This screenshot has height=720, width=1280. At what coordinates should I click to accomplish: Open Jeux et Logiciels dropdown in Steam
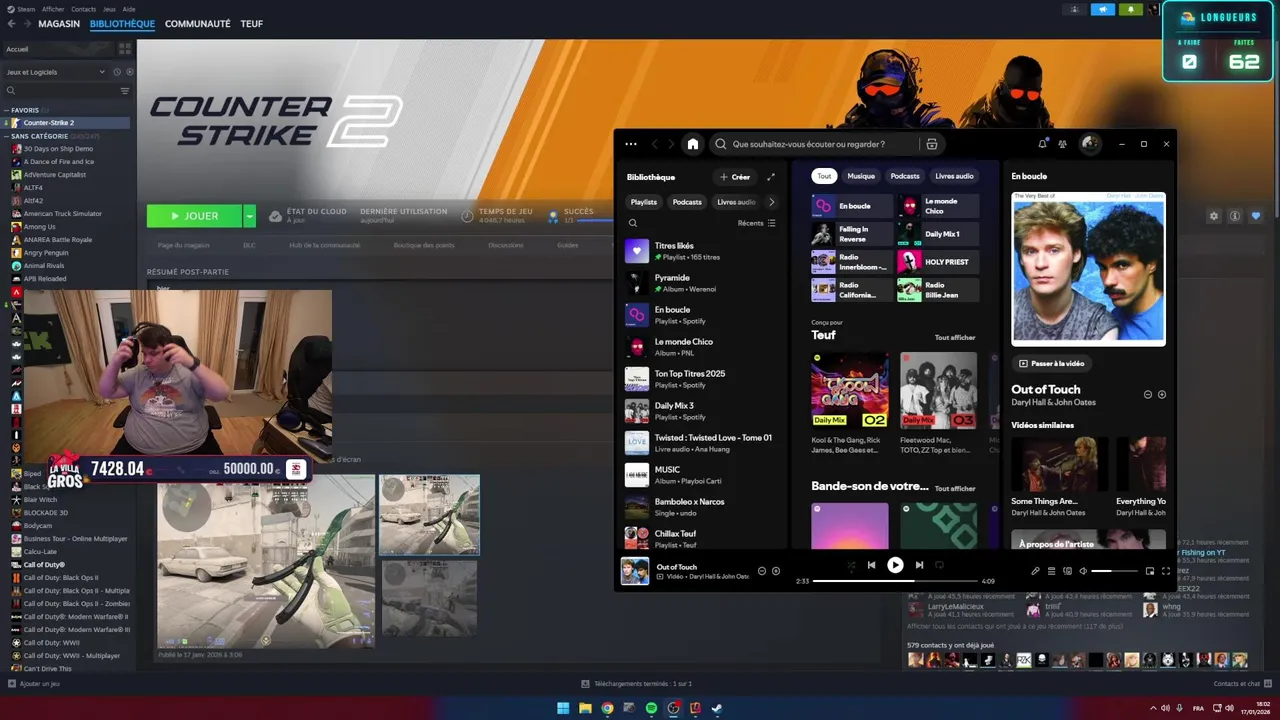point(54,72)
